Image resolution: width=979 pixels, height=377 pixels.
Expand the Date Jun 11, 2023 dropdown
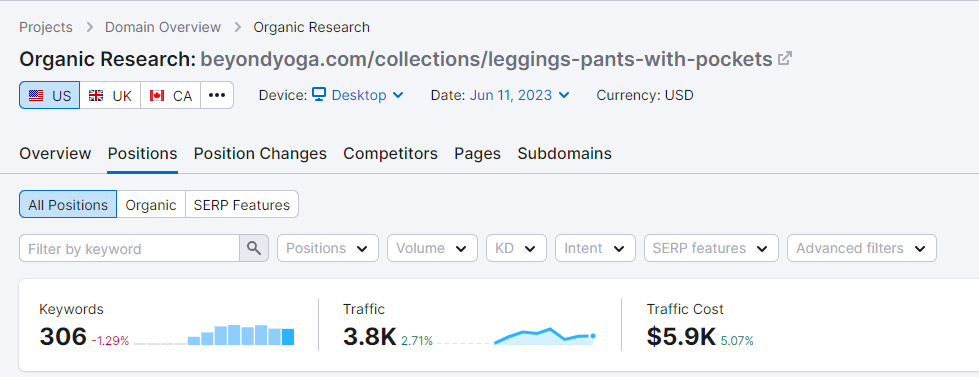(519, 95)
